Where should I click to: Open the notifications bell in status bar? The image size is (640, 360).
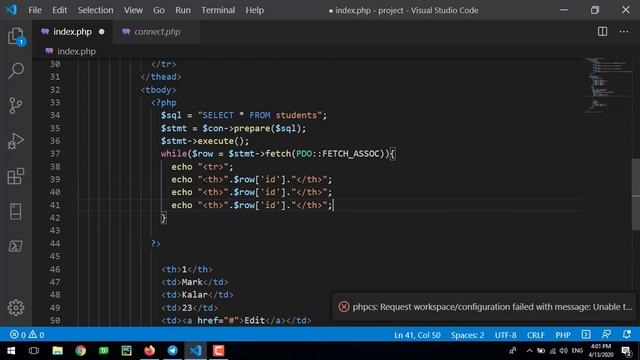627,335
